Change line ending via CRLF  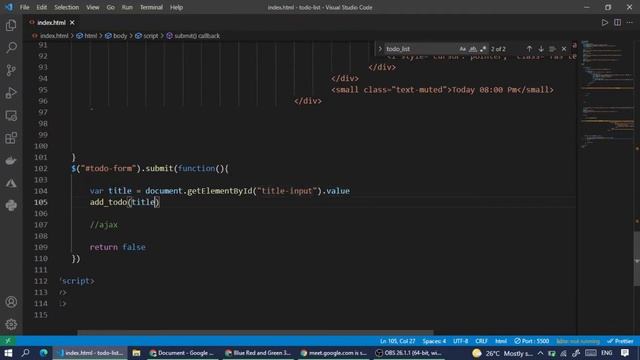[x=481, y=341]
